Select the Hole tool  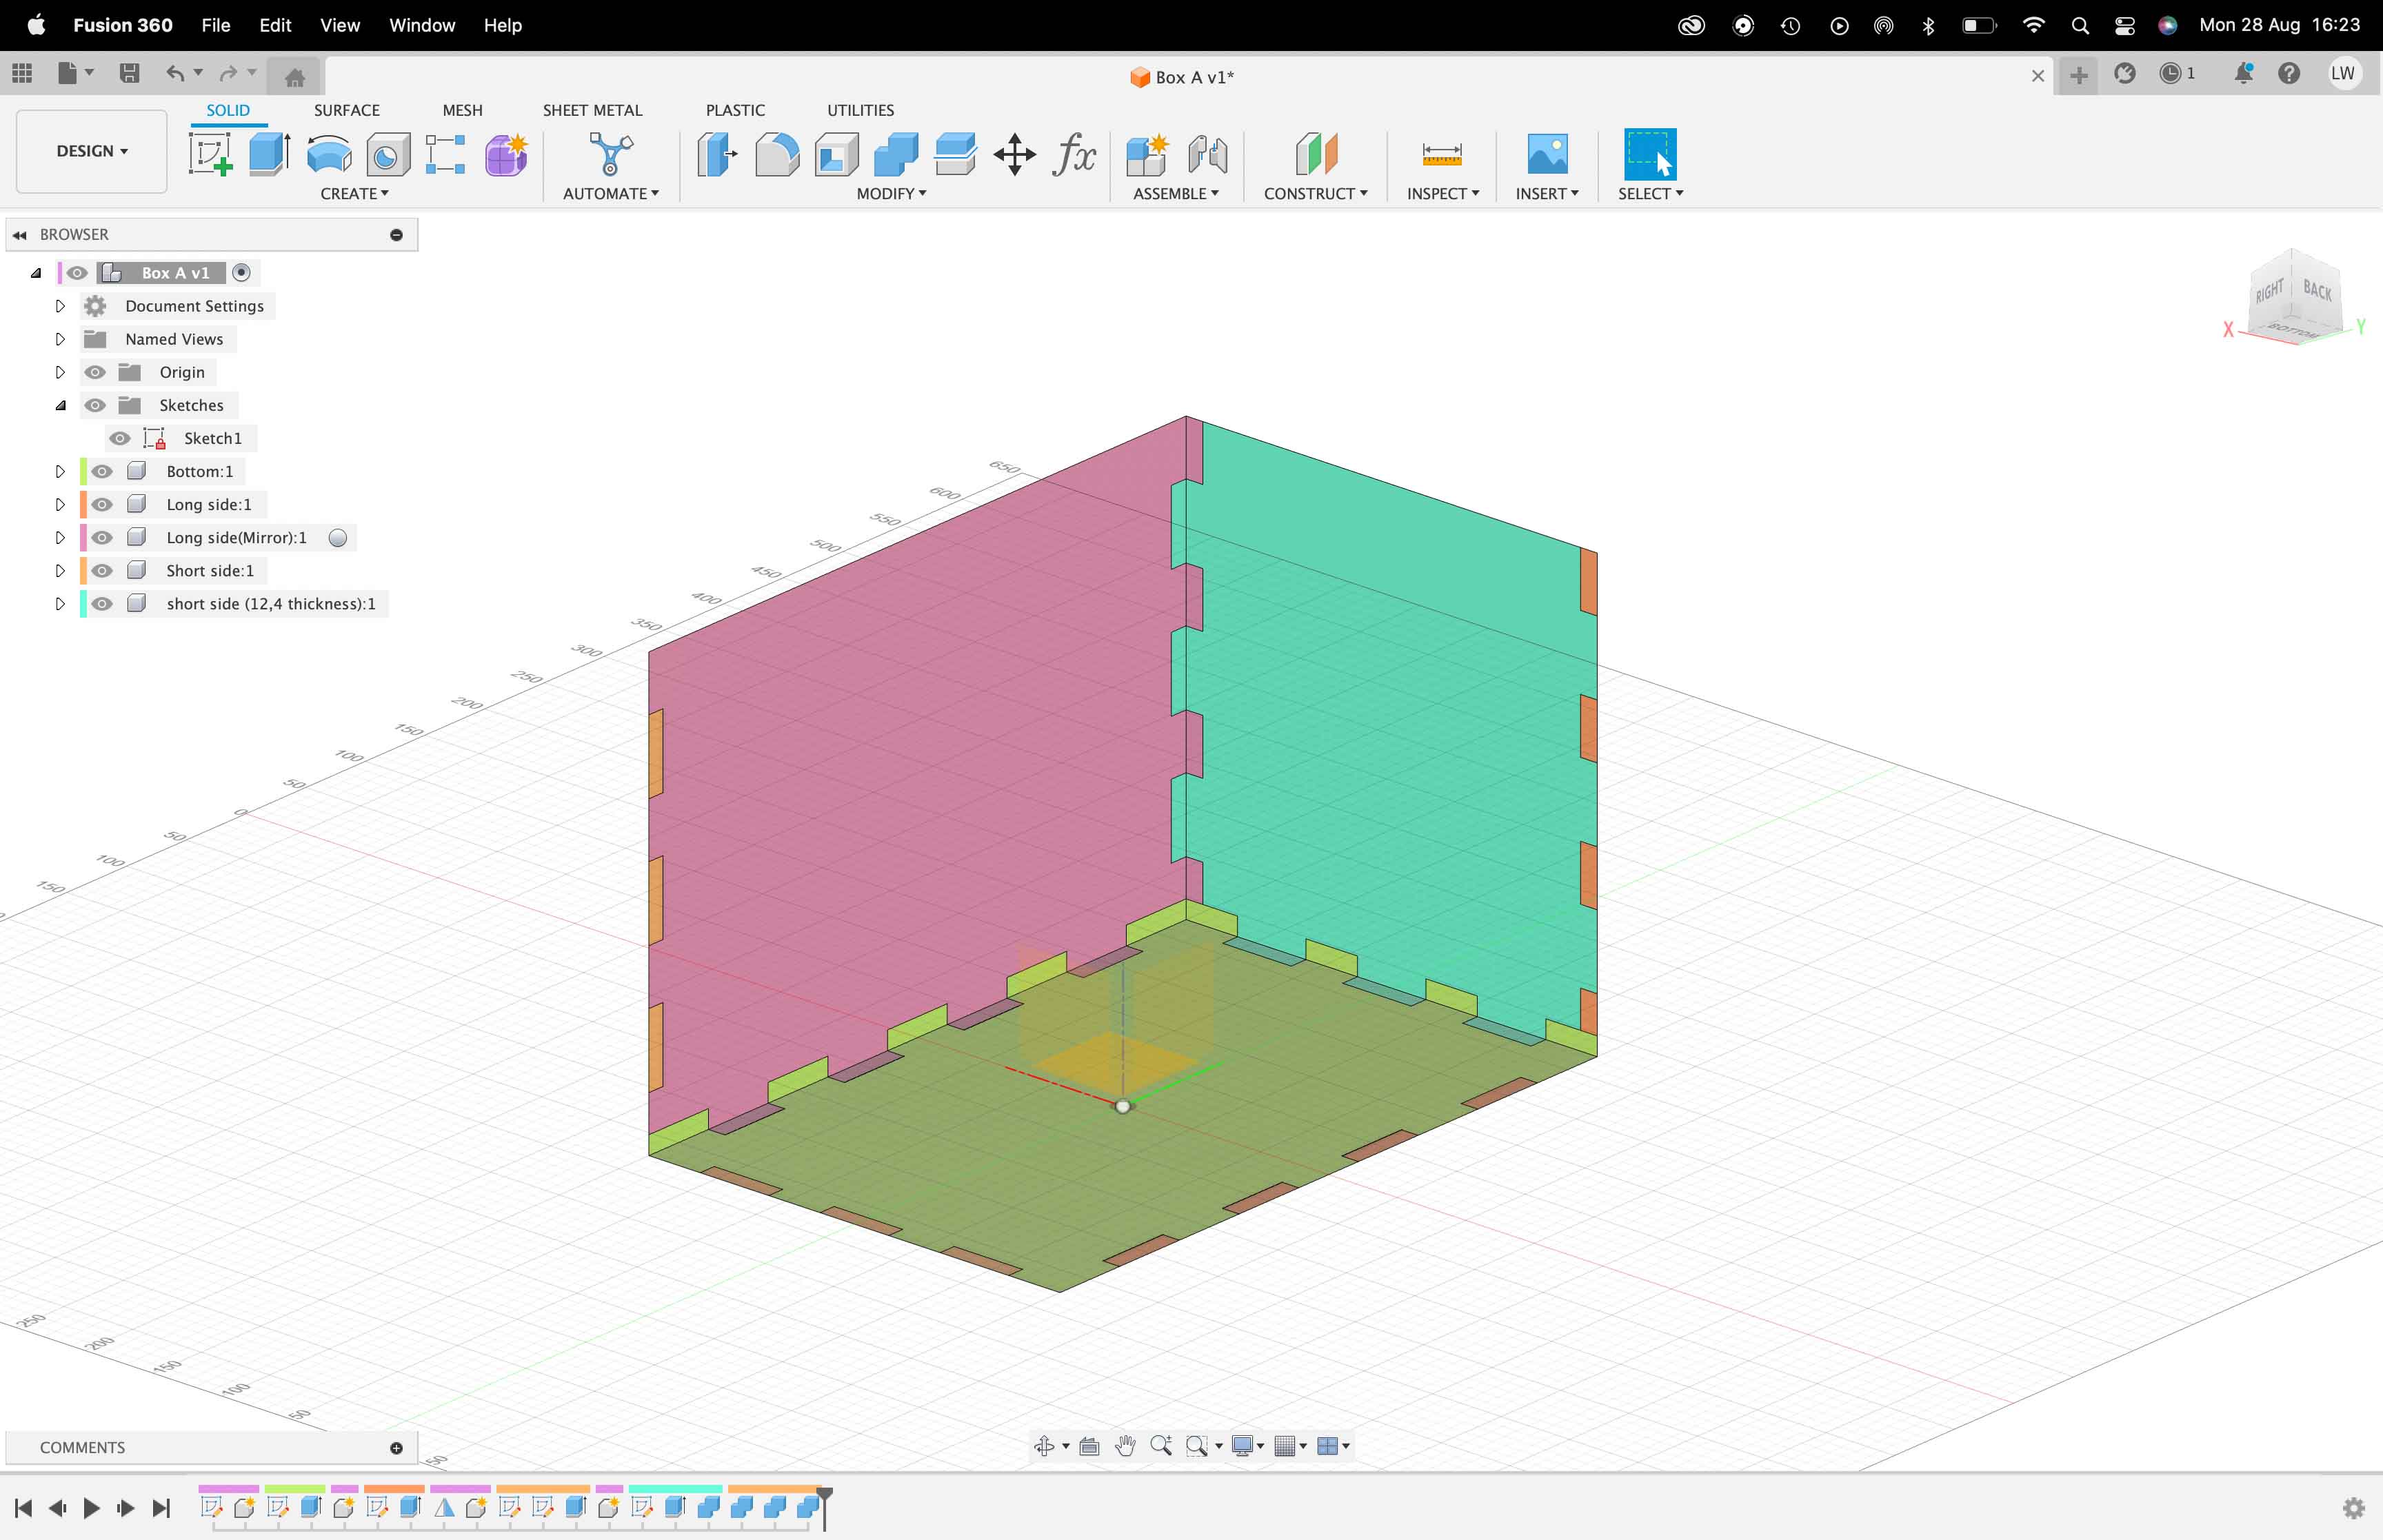(x=388, y=155)
